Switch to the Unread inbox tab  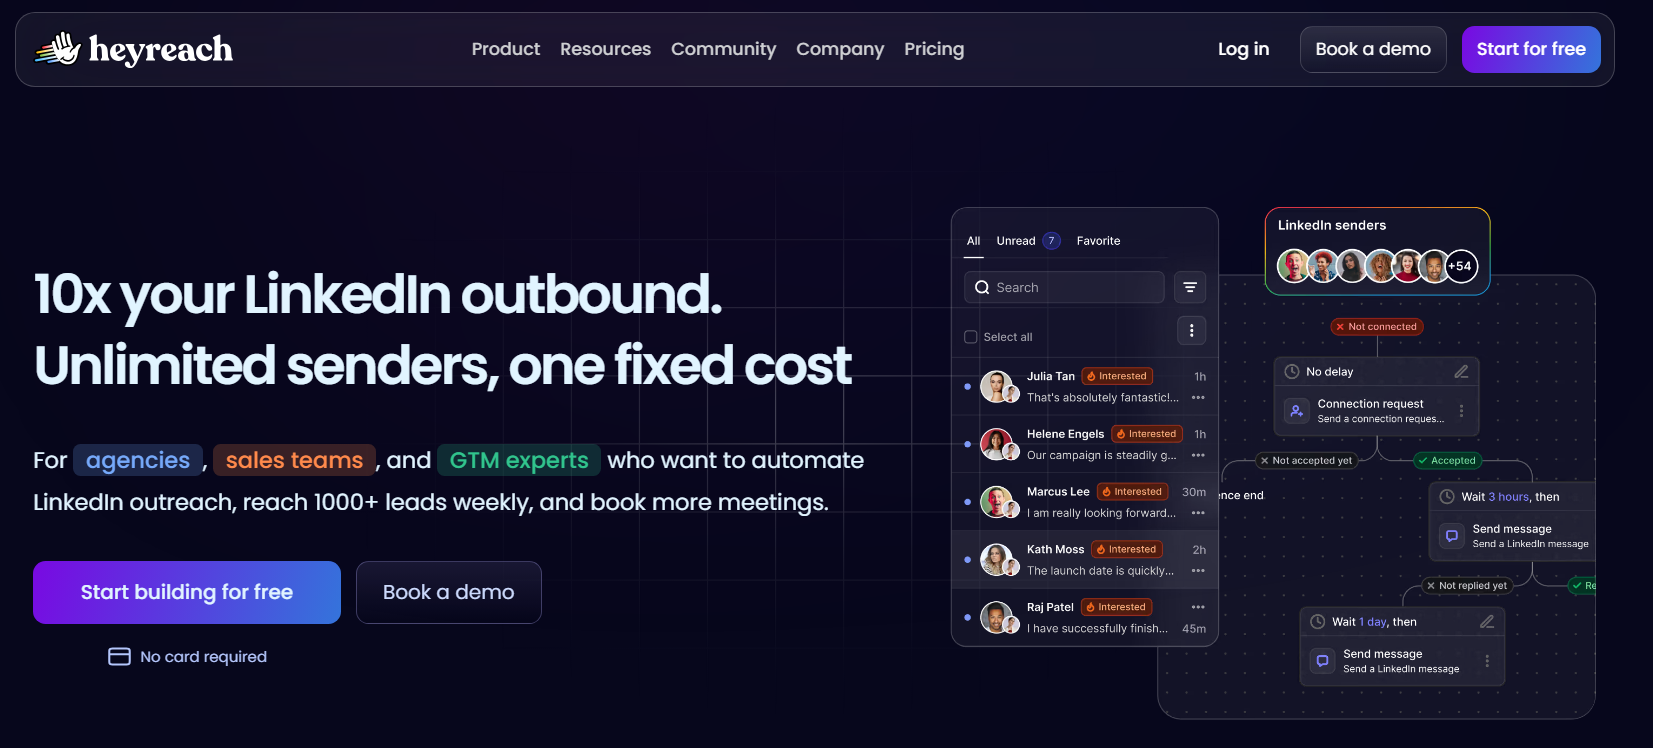(1027, 241)
